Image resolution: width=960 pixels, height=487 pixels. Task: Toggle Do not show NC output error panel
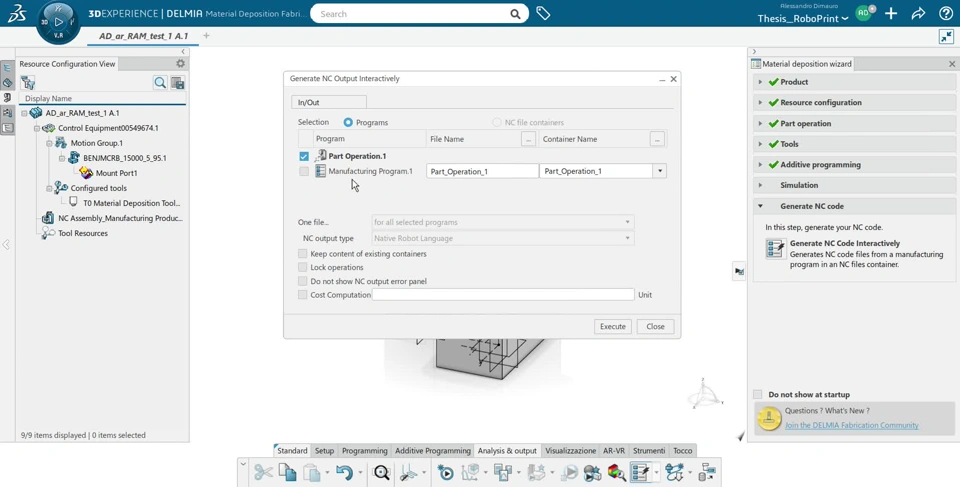click(x=302, y=281)
